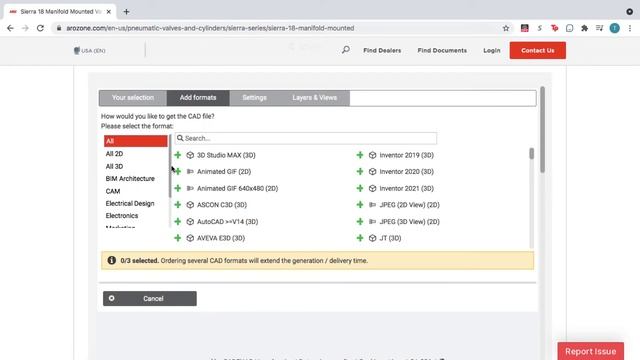
Task: Add JPEG (2D View) with plus icon
Action: 360,204
